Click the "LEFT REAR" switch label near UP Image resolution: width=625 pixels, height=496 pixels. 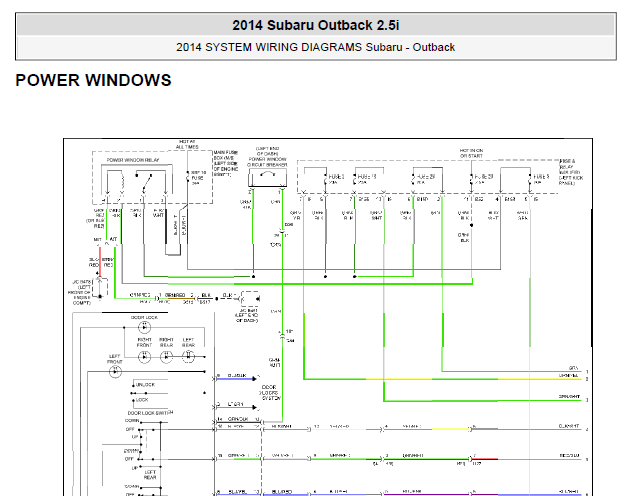150,474
